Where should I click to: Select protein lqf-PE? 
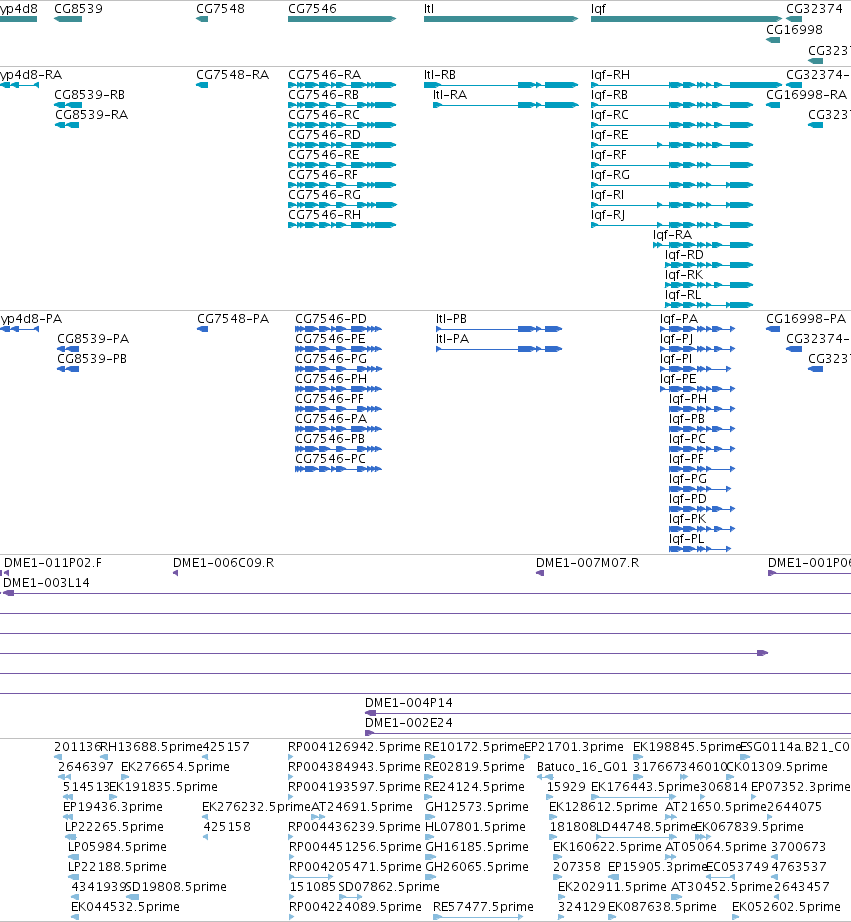tap(678, 379)
